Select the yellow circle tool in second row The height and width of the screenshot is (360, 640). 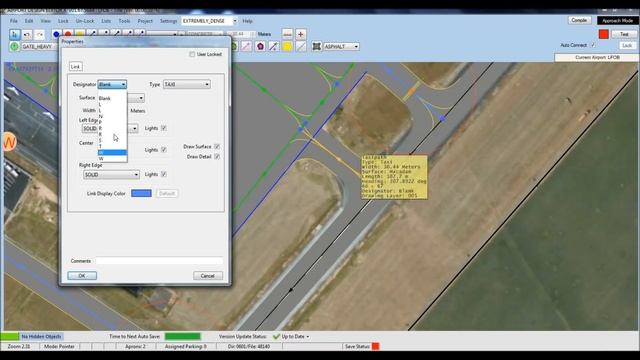coord(287,47)
